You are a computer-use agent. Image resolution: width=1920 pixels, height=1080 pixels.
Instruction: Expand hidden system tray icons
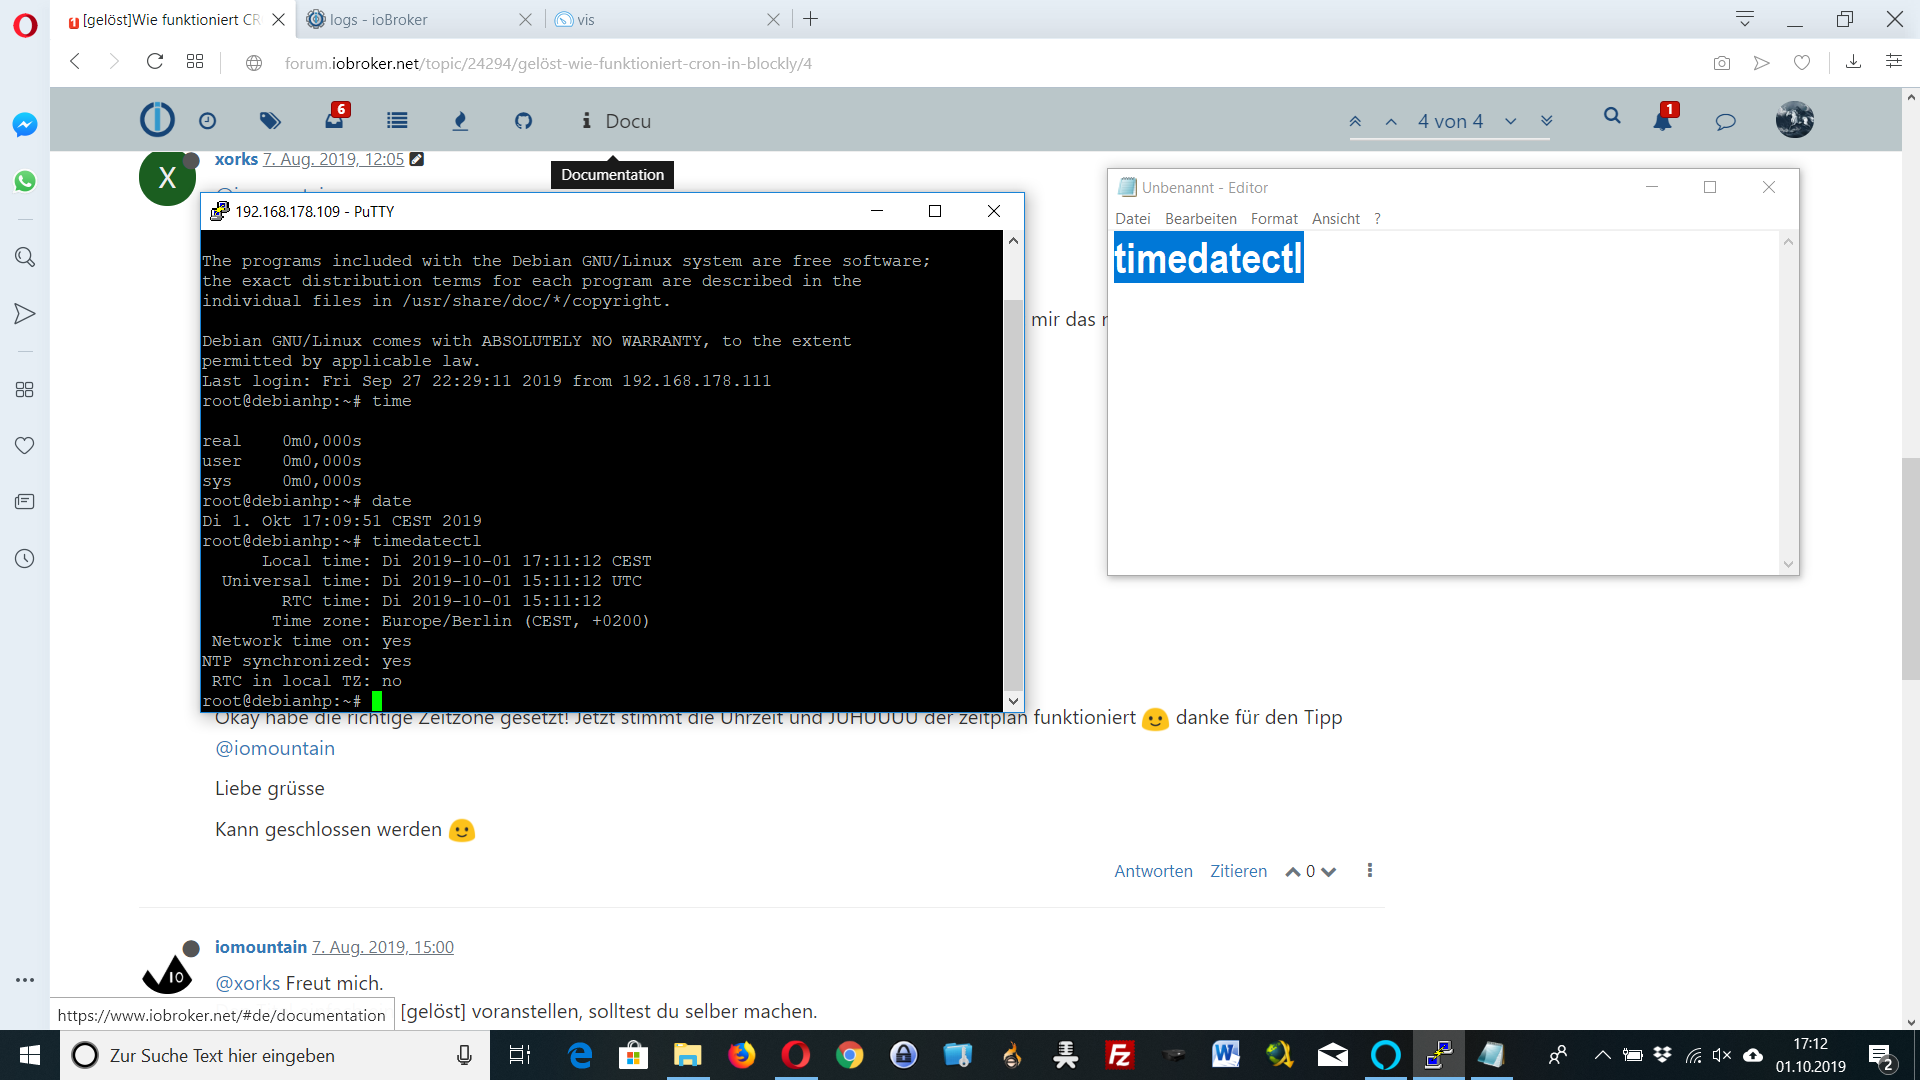(1601, 1055)
